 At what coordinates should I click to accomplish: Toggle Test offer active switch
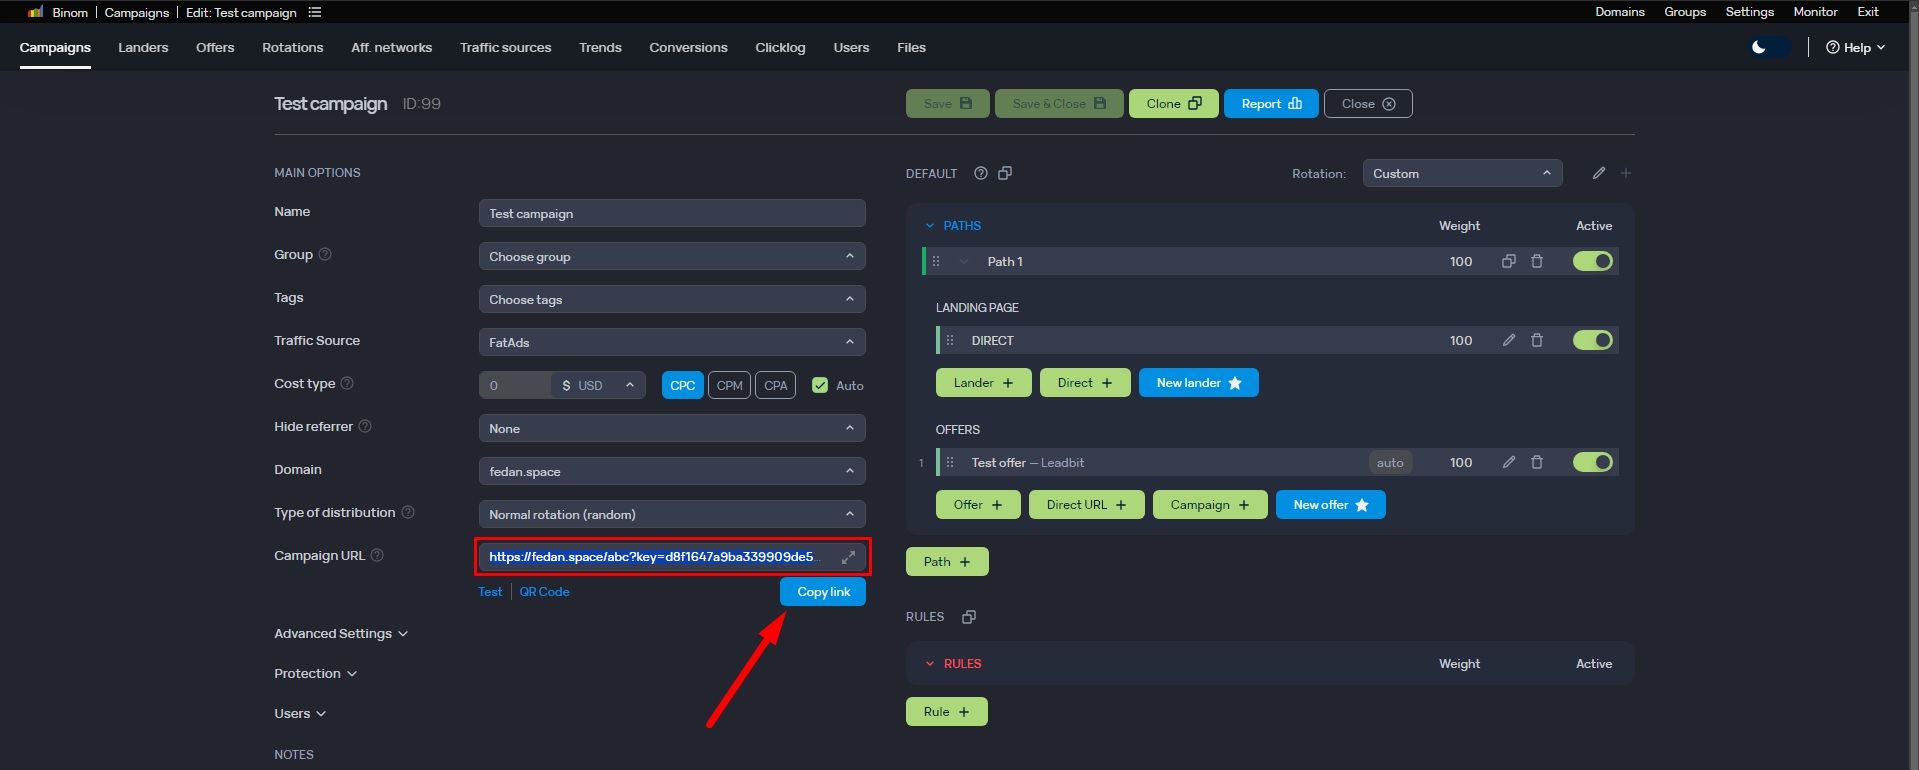pyautogui.click(x=1593, y=462)
